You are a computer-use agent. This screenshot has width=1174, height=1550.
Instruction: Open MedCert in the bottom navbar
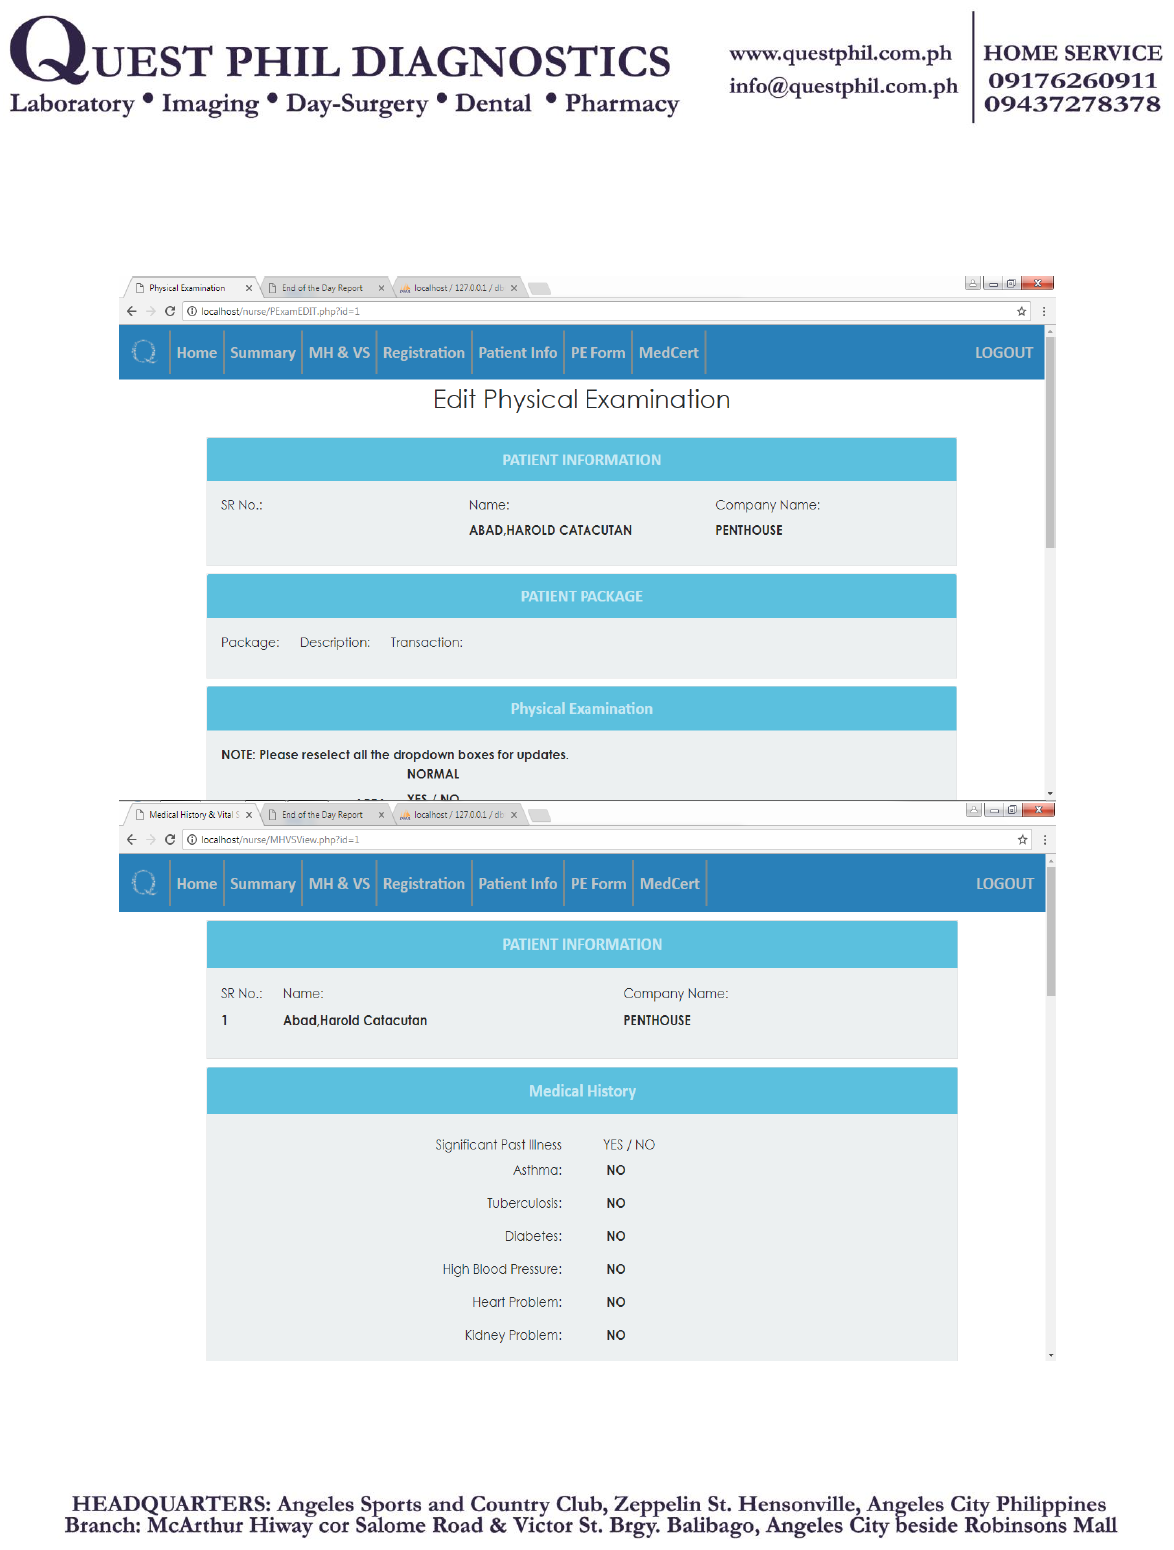670,884
